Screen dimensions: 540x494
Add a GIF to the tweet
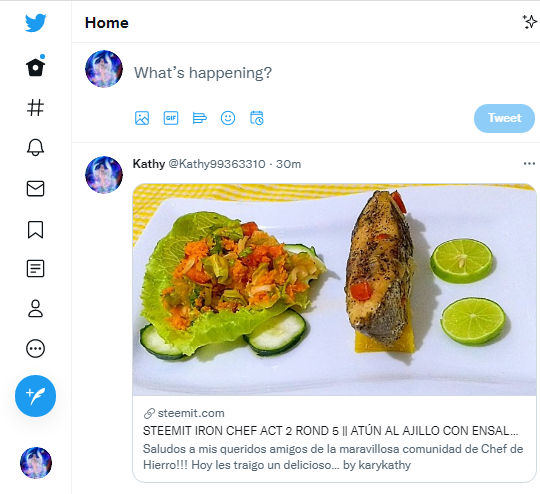click(171, 118)
